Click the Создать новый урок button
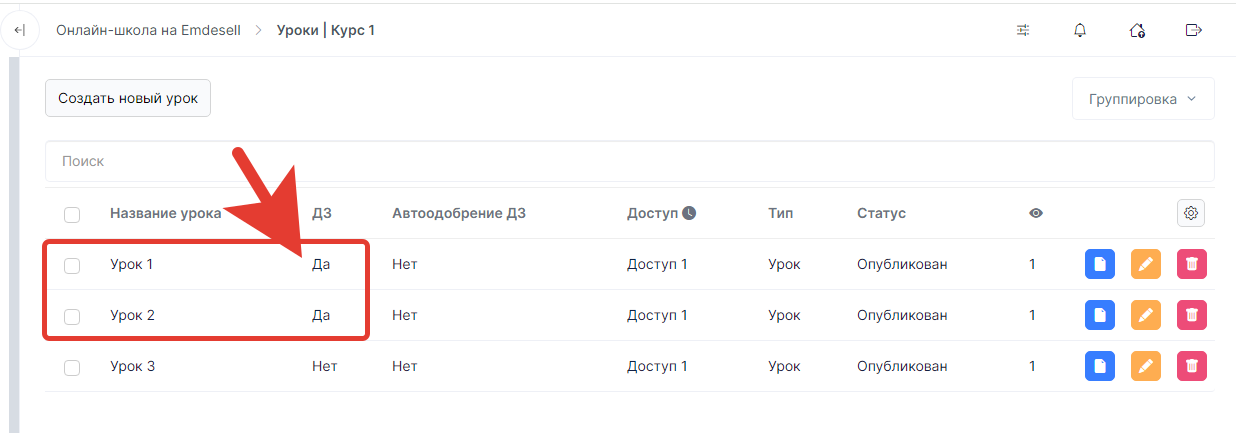The width and height of the screenshot is (1236, 433). (x=128, y=98)
